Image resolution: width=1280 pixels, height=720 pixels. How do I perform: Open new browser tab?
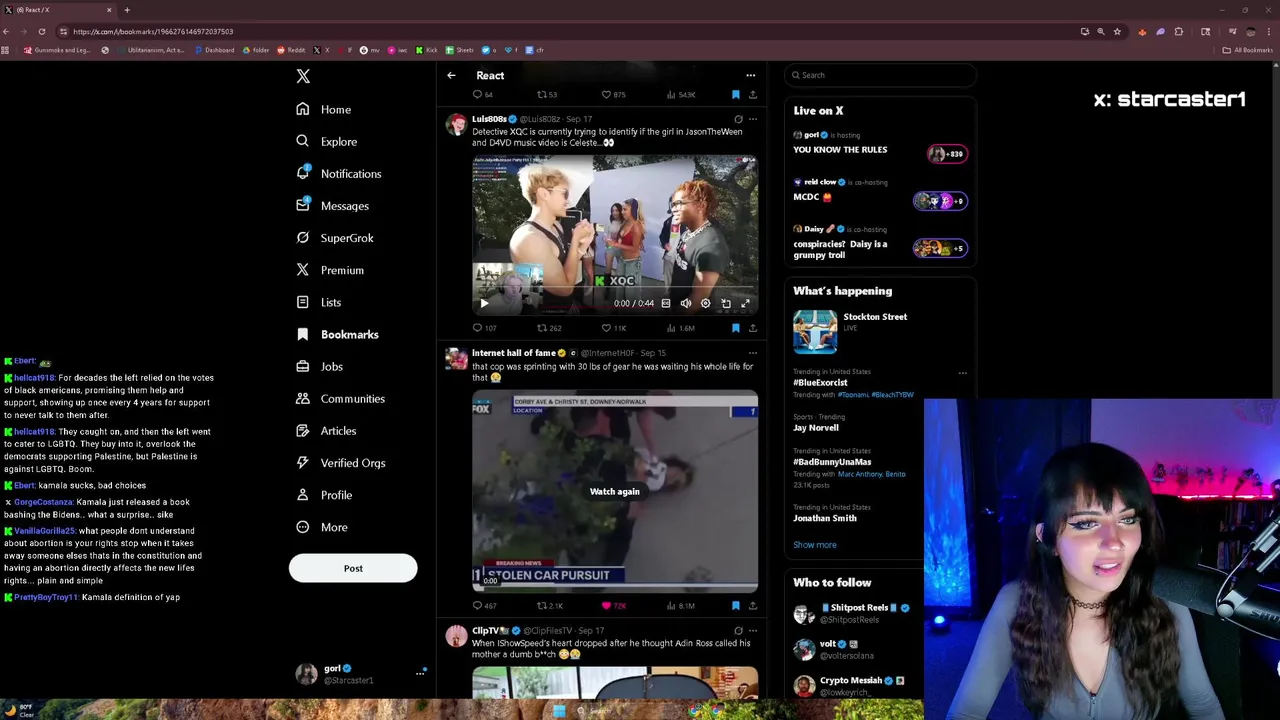[x=127, y=10]
